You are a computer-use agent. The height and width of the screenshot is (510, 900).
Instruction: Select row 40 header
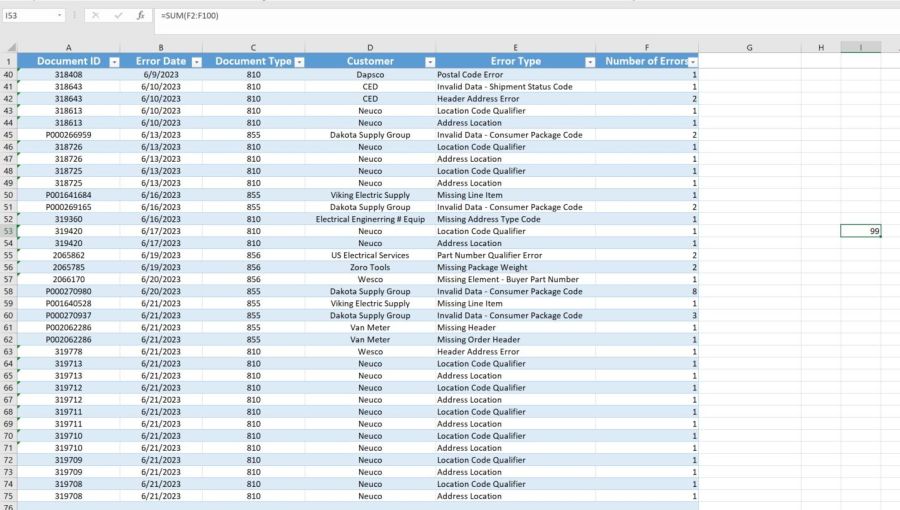coord(9,75)
